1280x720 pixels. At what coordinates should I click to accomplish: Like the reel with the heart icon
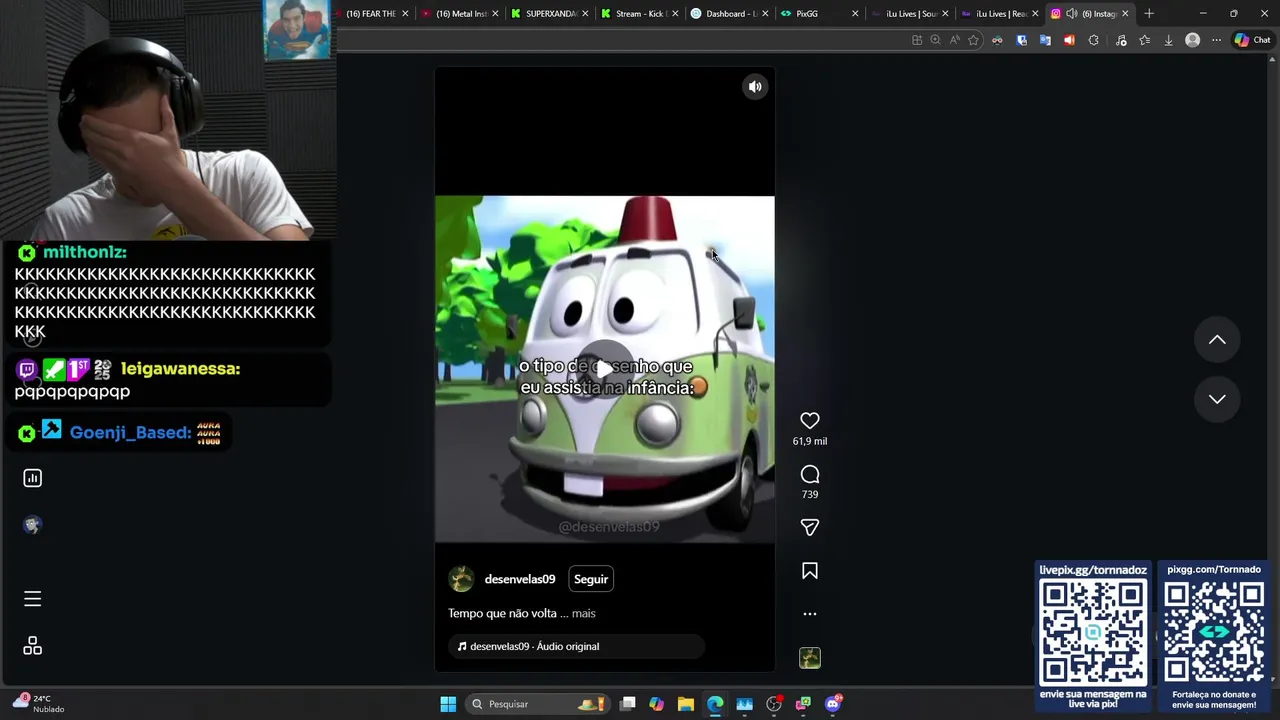coord(810,421)
